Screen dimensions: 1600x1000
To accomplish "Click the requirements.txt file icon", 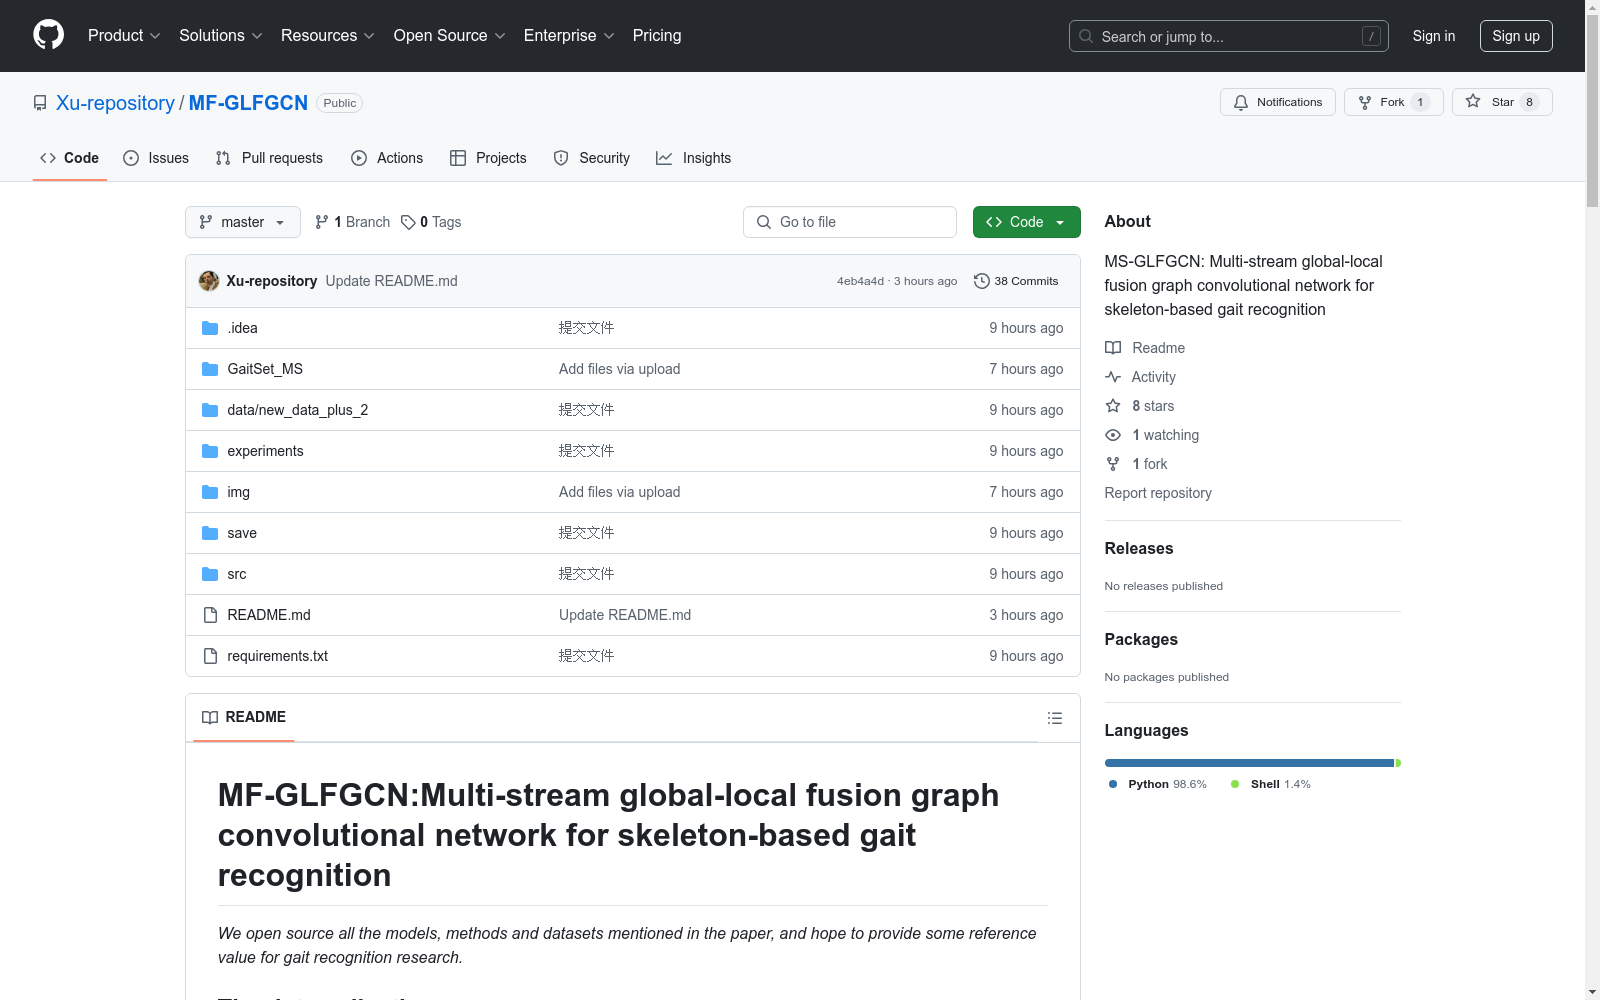I will coord(210,656).
